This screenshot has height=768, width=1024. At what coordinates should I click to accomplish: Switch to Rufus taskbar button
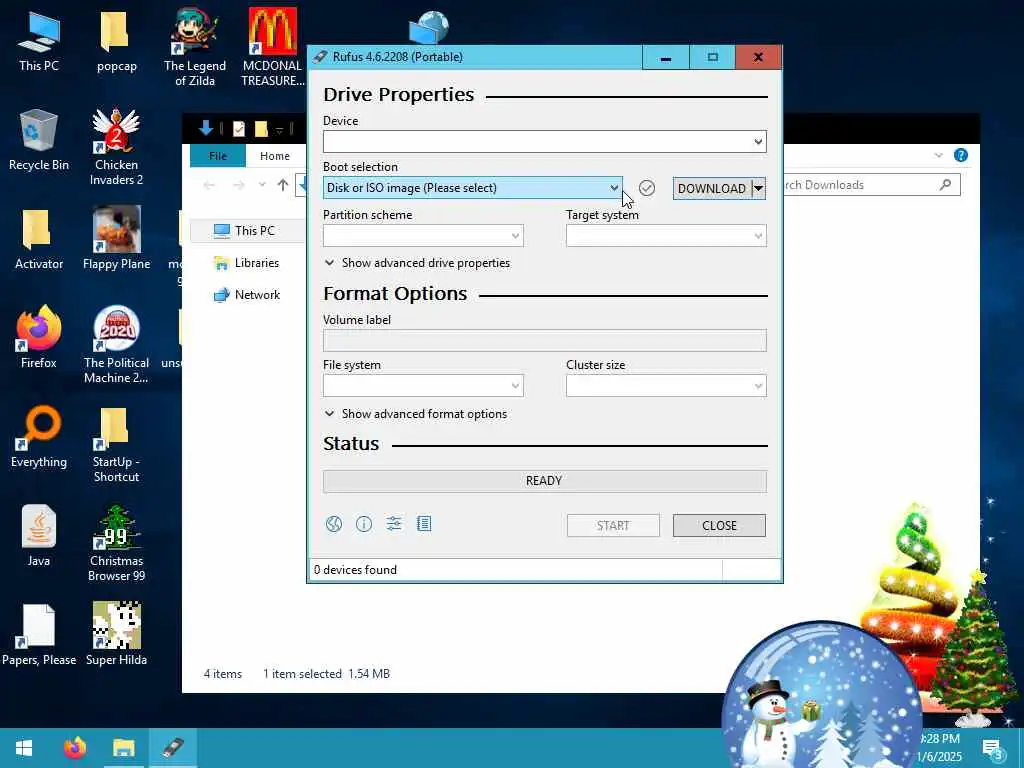172,748
